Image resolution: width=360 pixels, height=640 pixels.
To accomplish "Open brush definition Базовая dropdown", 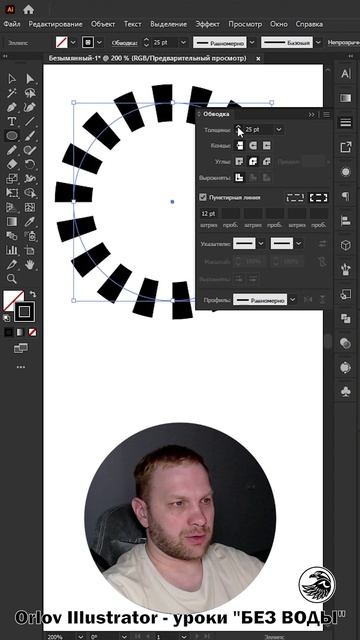I will (x=318, y=42).
